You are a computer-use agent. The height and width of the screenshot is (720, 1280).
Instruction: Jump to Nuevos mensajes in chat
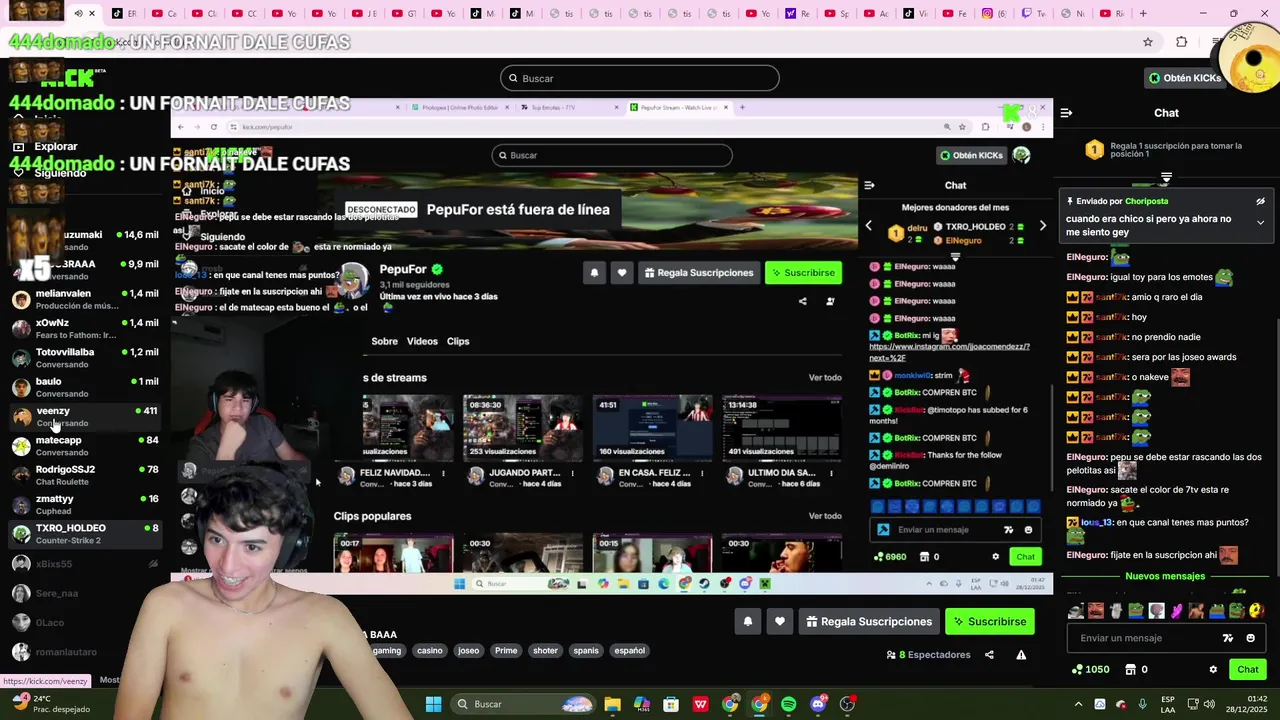pyautogui.click(x=1165, y=576)
